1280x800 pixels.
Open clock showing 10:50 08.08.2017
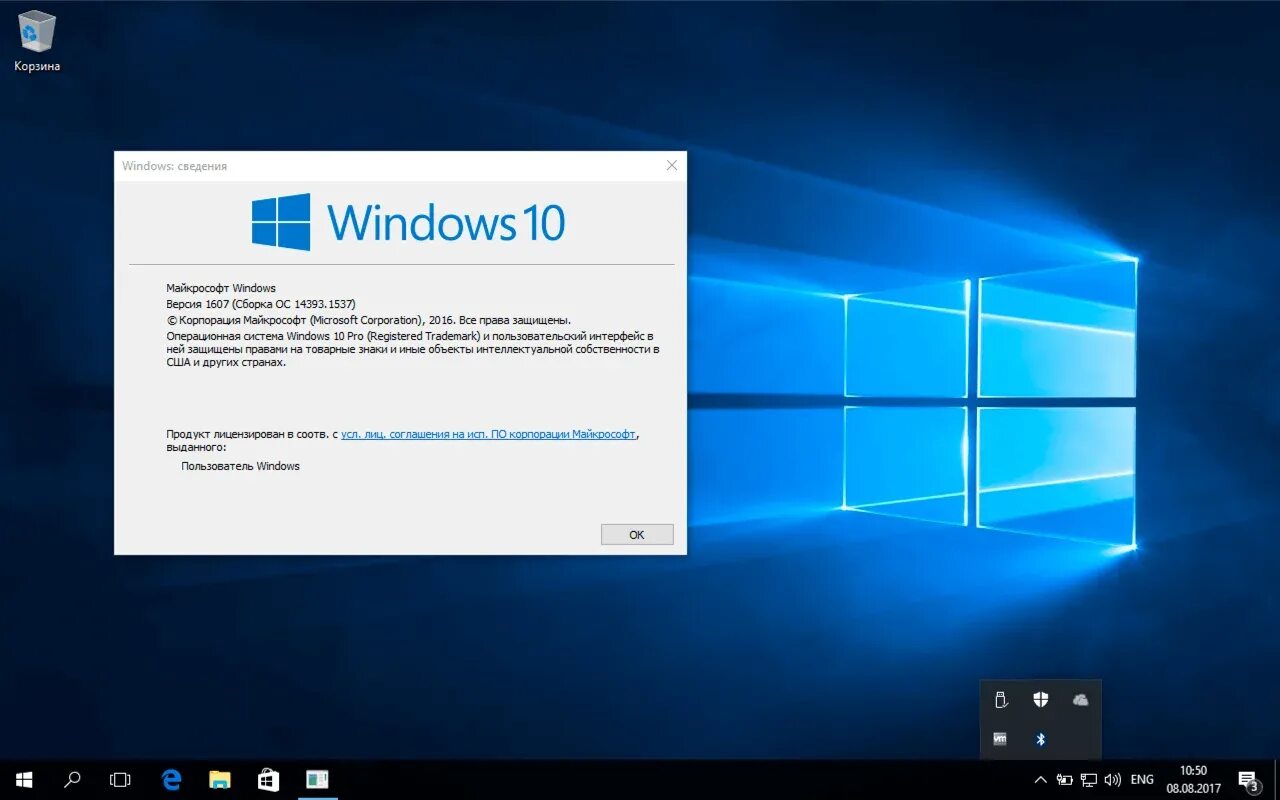[x=1193, y=779]
